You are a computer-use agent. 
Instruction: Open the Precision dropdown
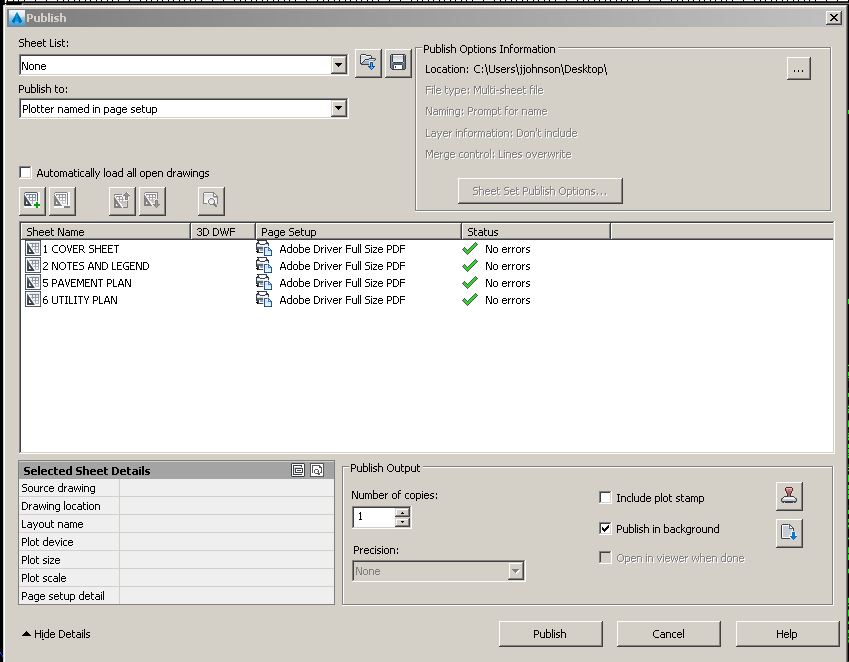(x=513, y=570)
